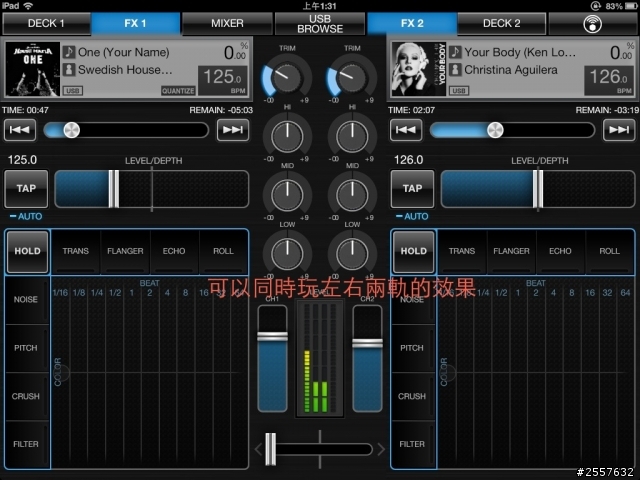Screen dimensions: 640x480
Task: Toggle HOLD on FX 1
Action: coord(27,251)
